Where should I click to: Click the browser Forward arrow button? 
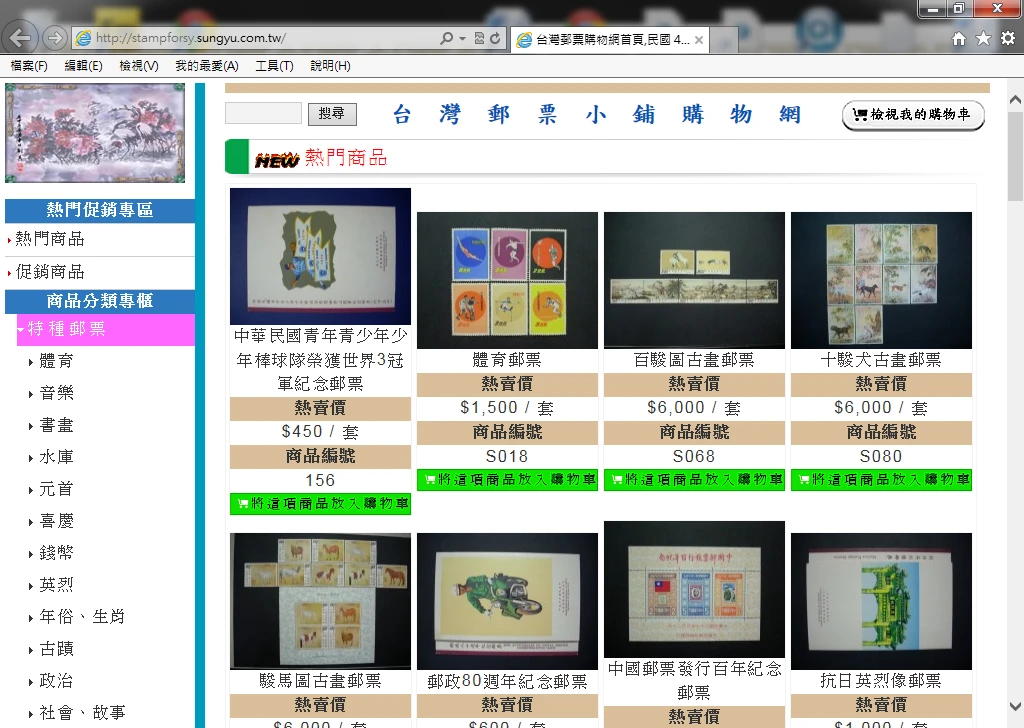pos(55,39)
